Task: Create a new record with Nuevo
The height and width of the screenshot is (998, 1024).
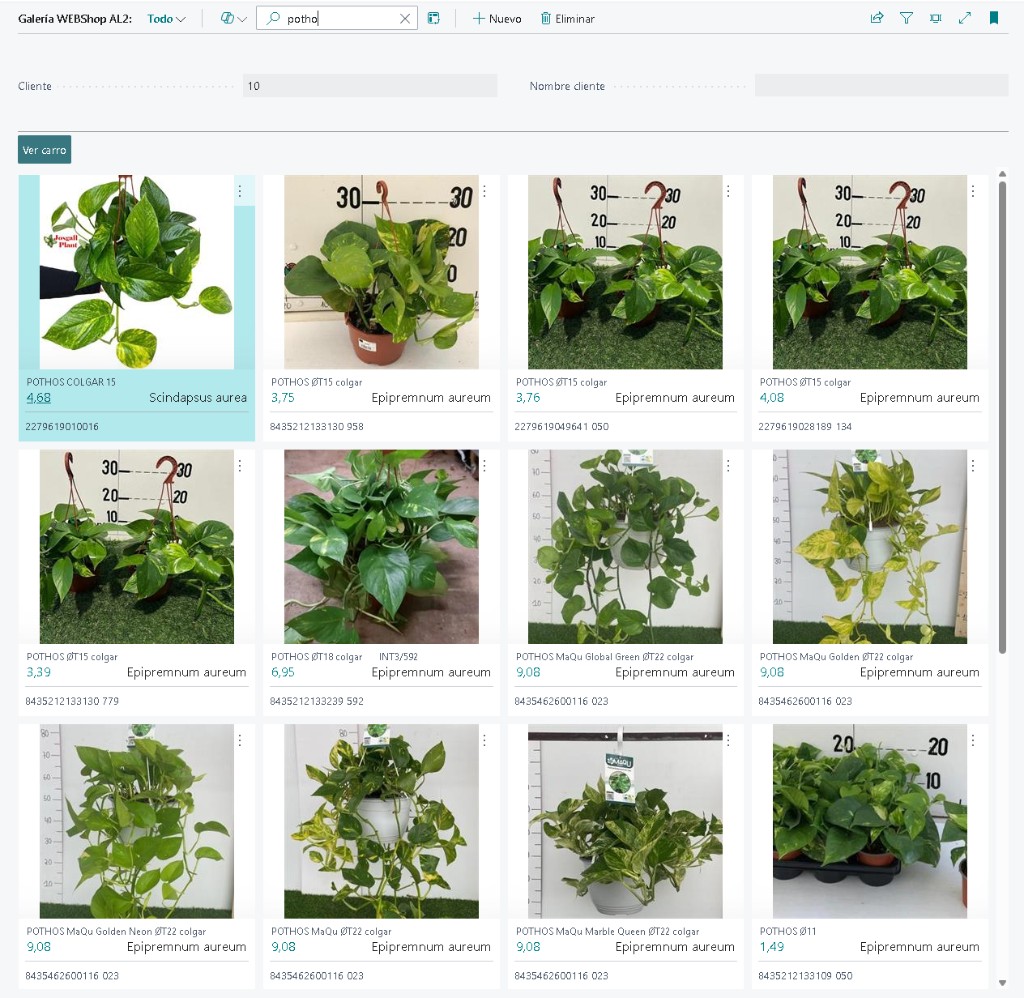Action: pyautogui.click(x=497, y=19)
